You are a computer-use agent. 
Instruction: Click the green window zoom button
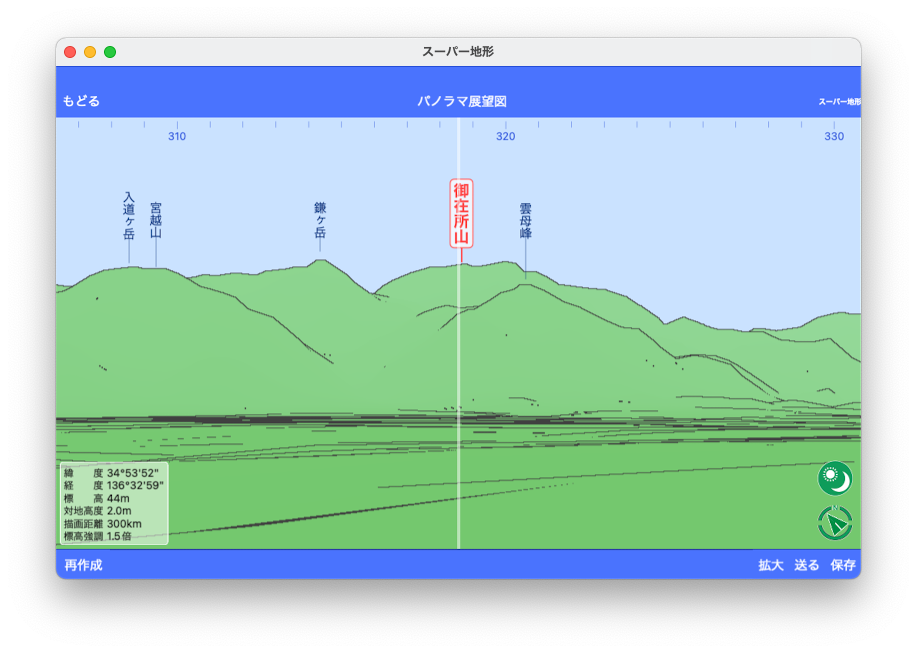tap(110, 52)
